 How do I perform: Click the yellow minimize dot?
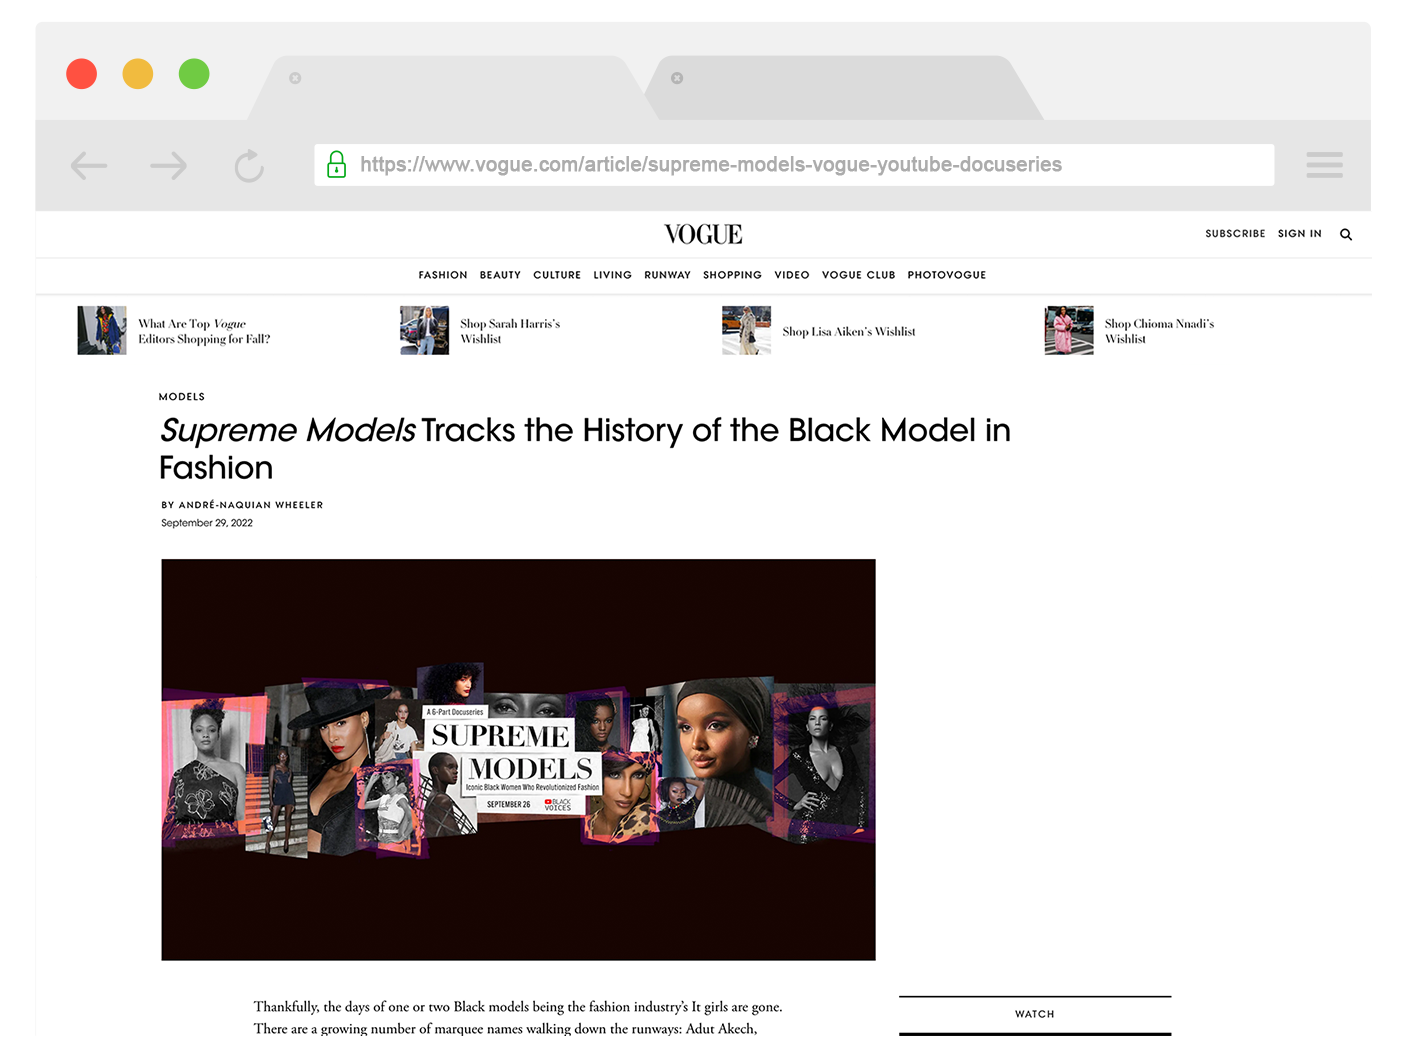coord(138,74)
